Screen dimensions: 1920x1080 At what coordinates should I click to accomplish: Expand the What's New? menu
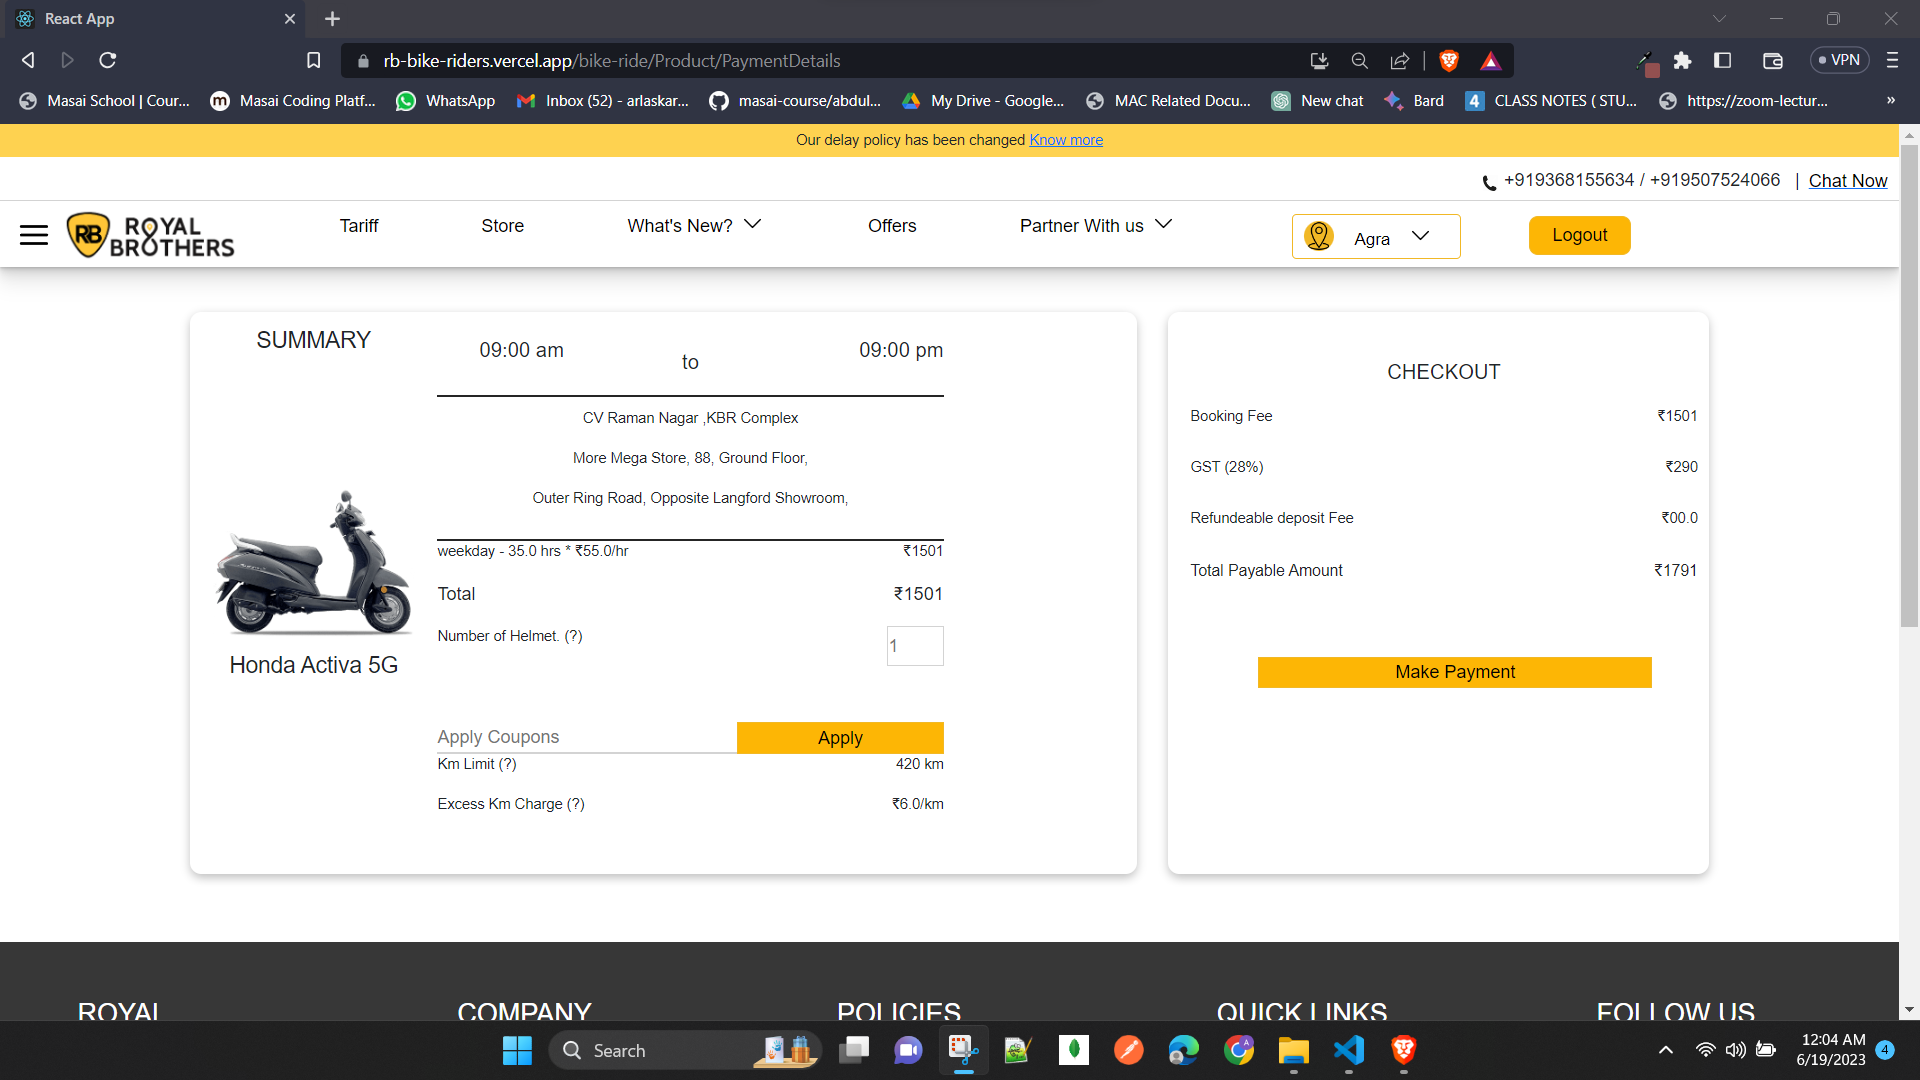pyautogui.click(x=694, y=226)
